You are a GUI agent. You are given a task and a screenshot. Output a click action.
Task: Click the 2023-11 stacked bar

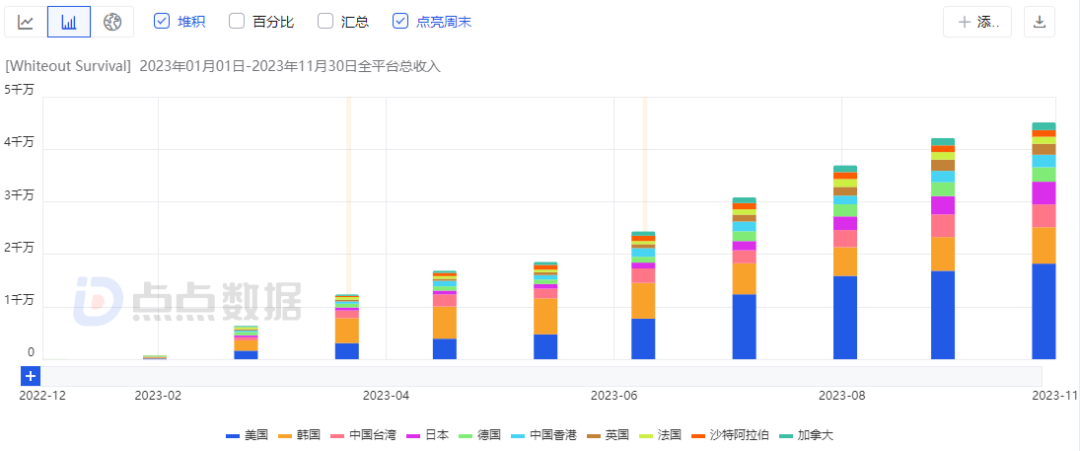[x=1043, y=241]
